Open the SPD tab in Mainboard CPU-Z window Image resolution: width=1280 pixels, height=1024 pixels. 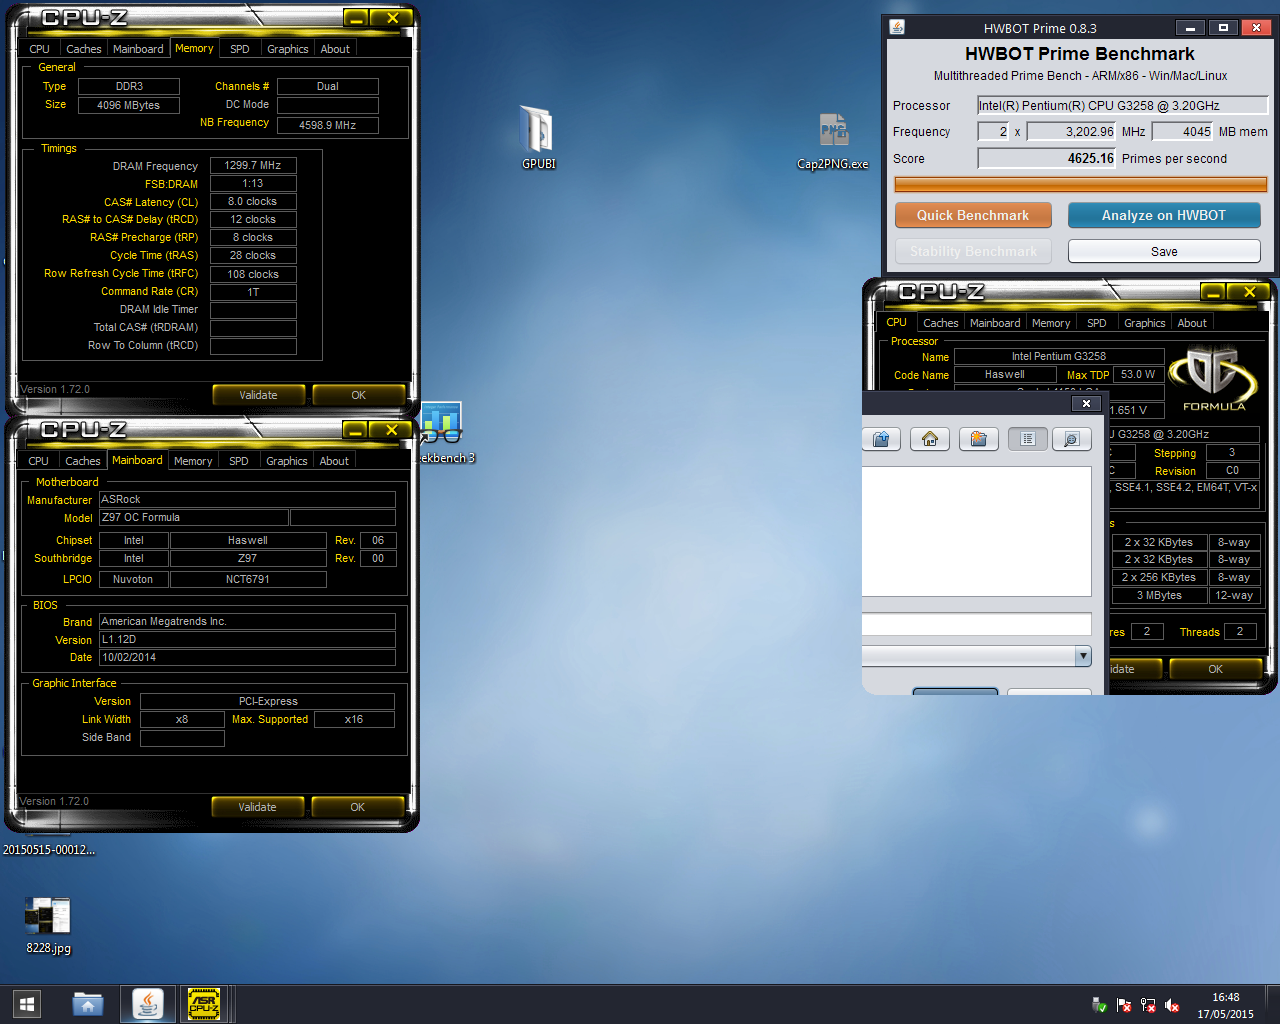pyautogui.click(x=239, y=461)
